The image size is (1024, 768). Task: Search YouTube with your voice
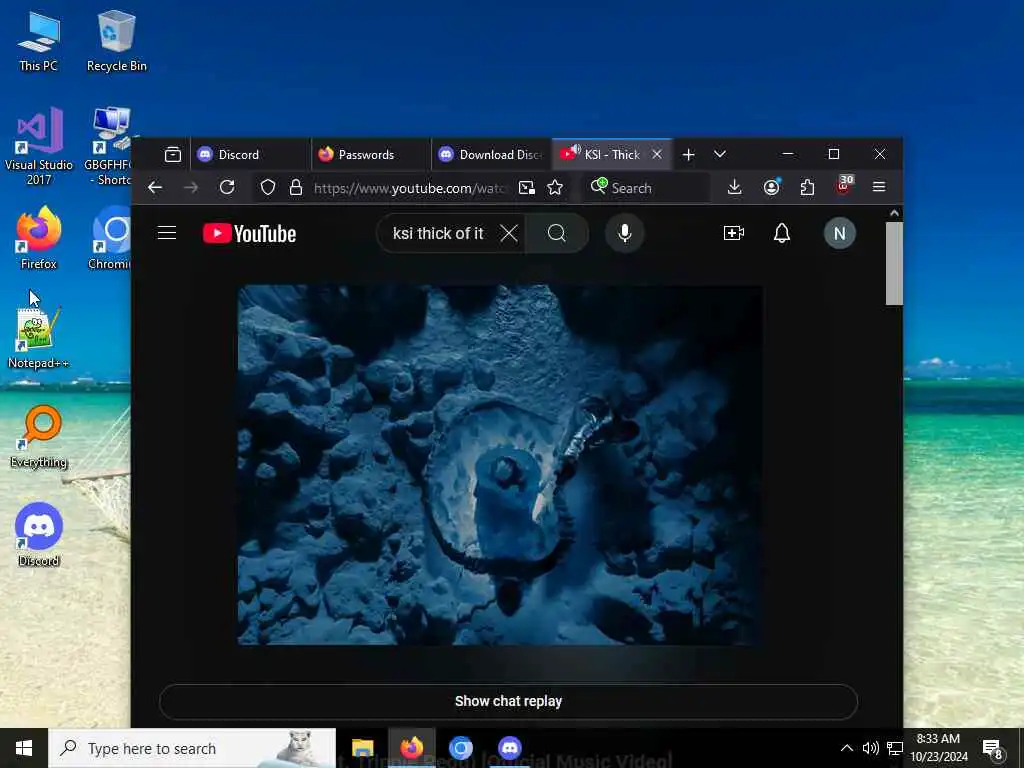click(625, 233)
